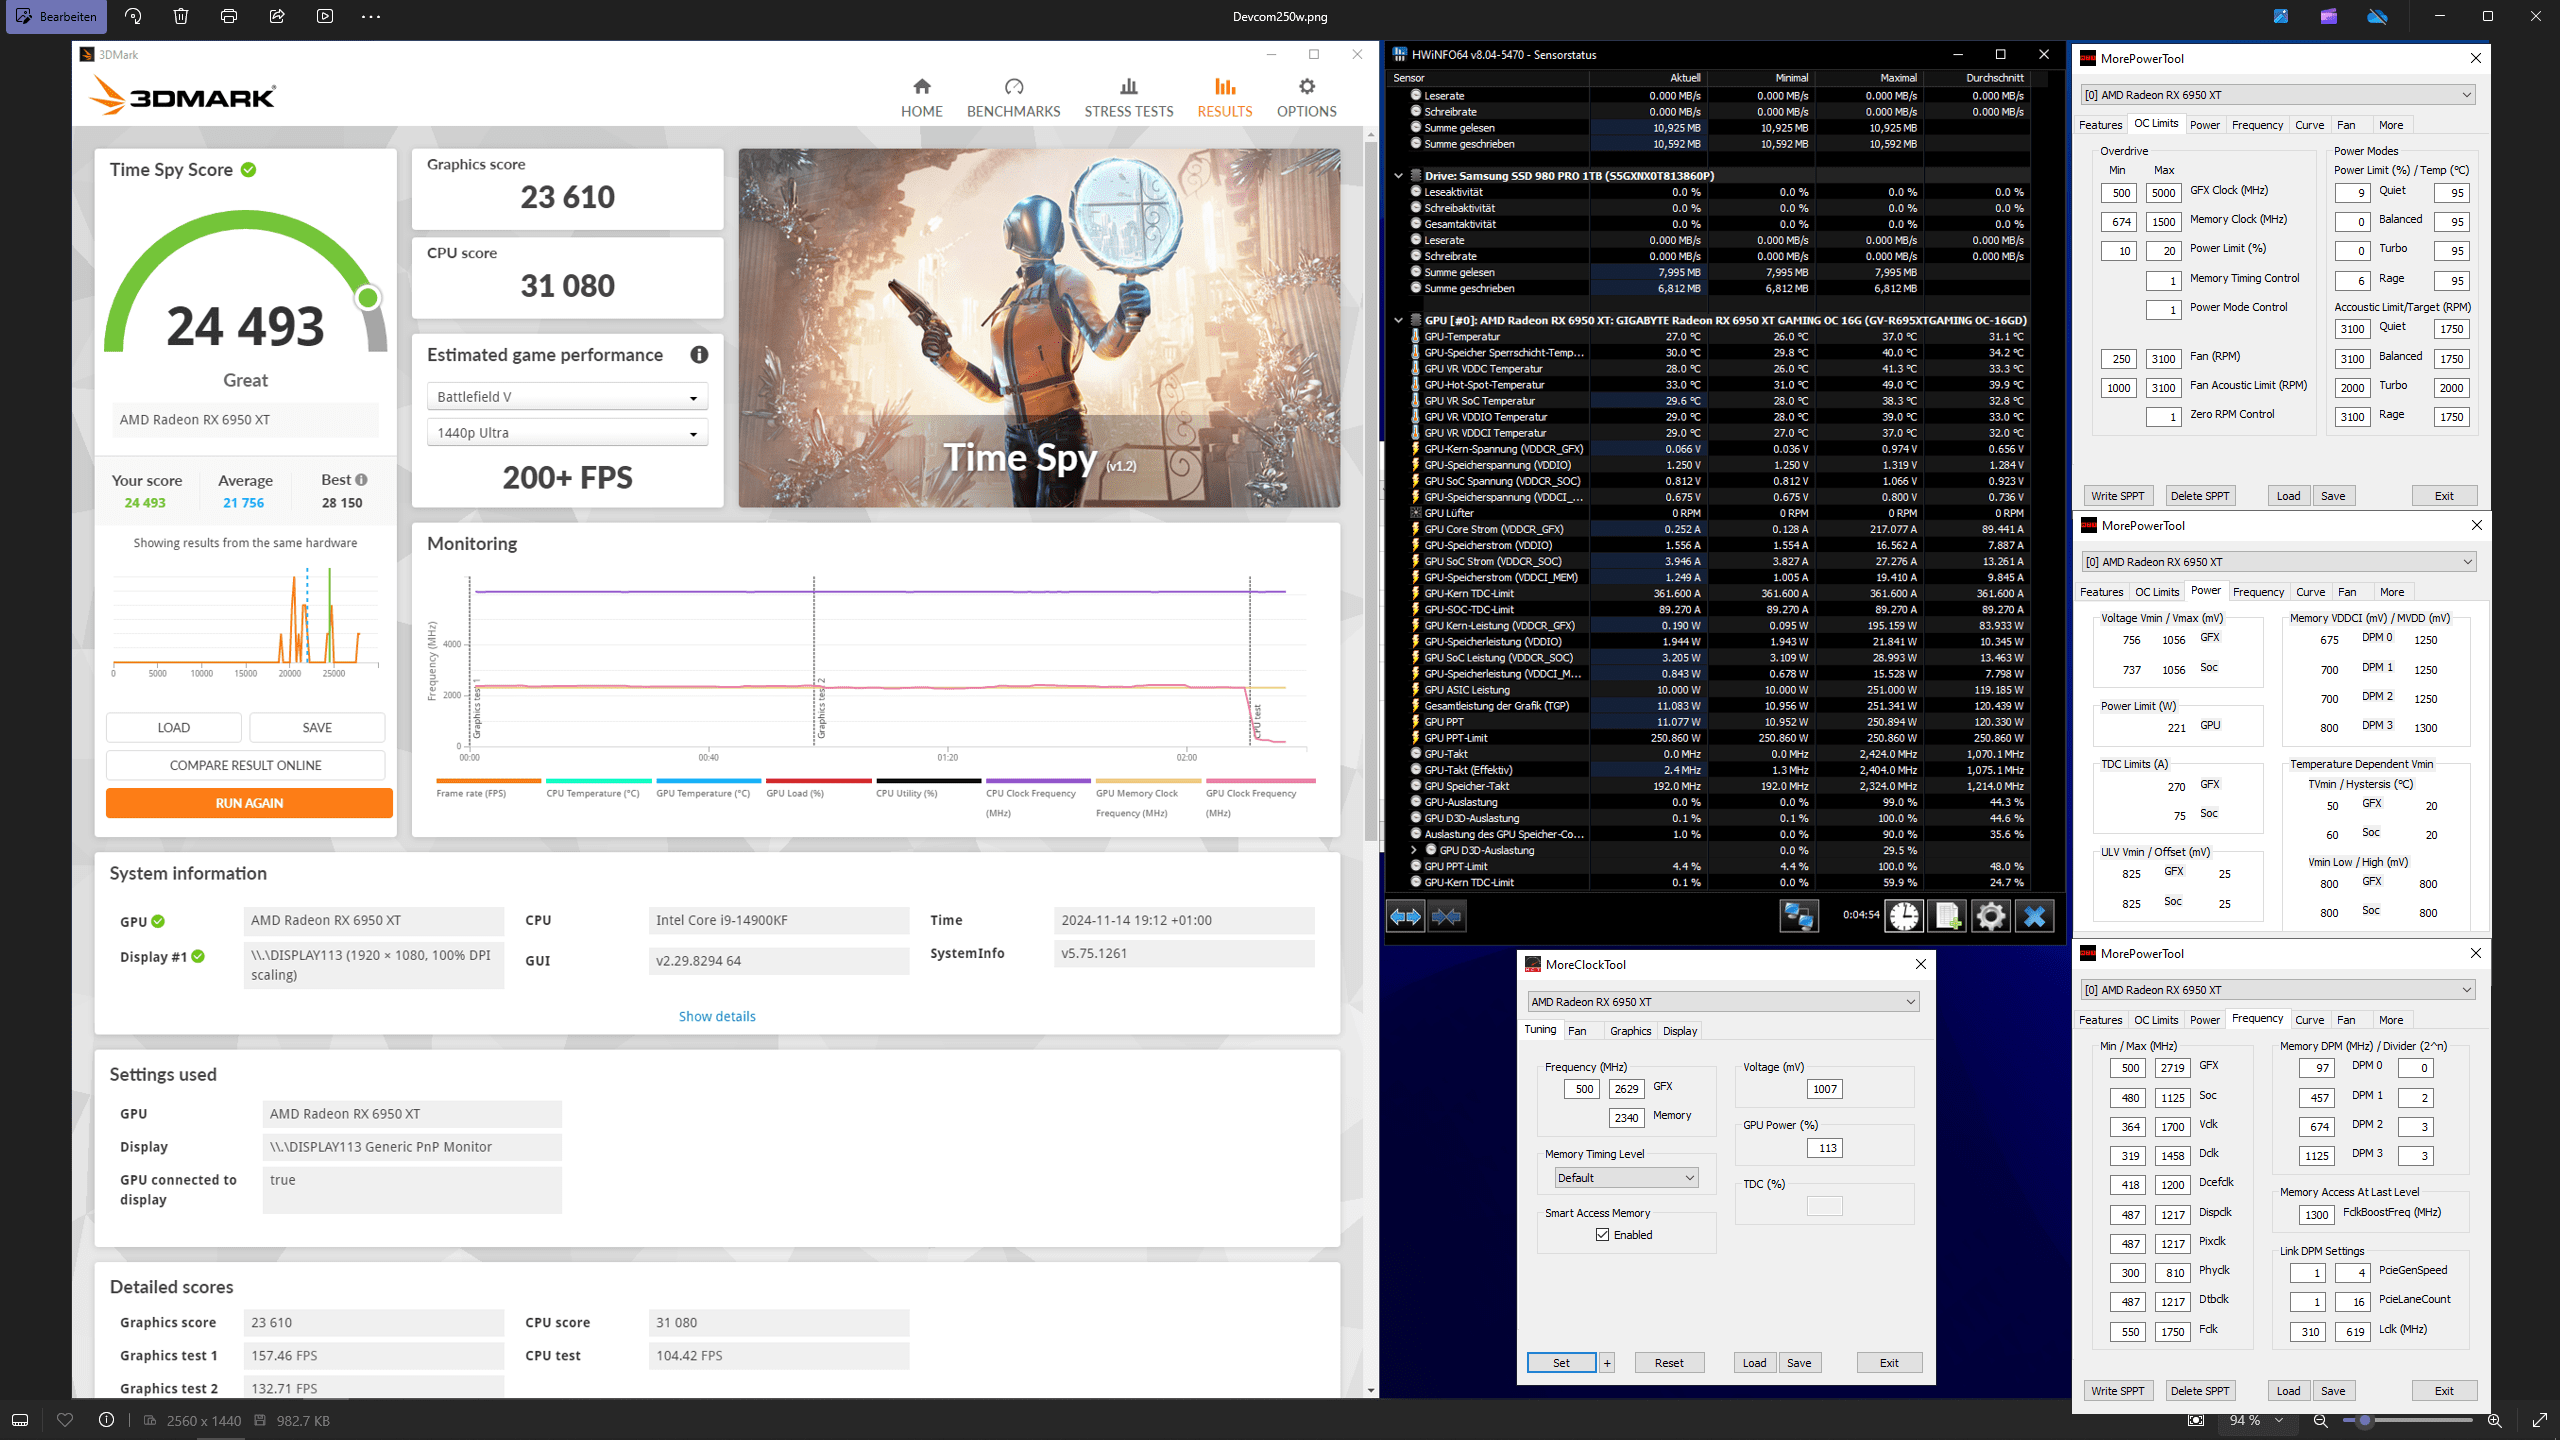Click HWiNFO clock reset timer icon
2560x1440 pixels.
[x=1904, y=916]
